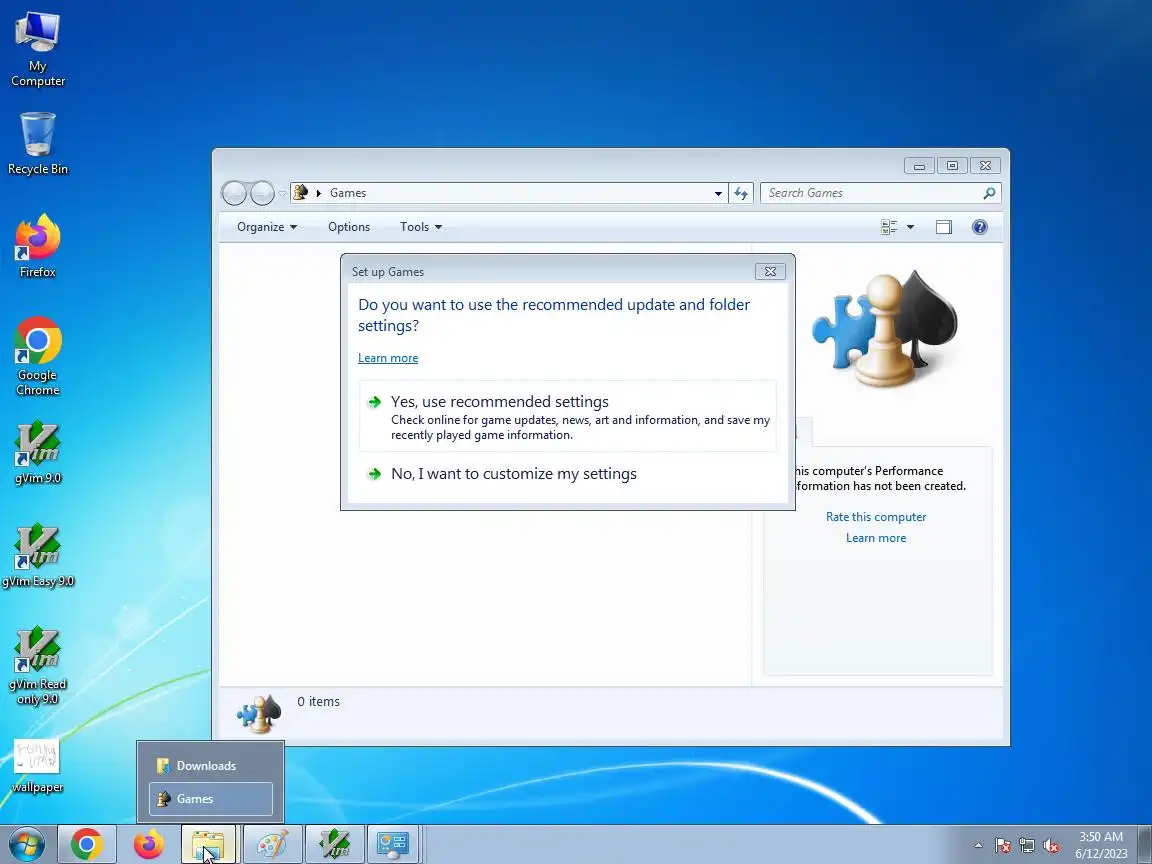The height and width of the screenshot is (864, 1152).
Task: Select the gVim Read only 9.0 shortcut
Action: [x=37, y=665]
